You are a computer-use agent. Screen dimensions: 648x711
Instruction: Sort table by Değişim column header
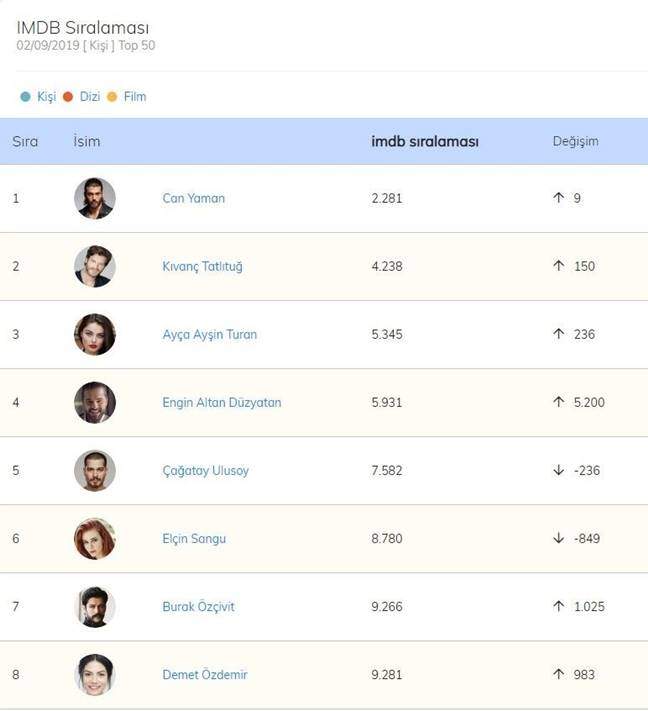click(575, 141)
